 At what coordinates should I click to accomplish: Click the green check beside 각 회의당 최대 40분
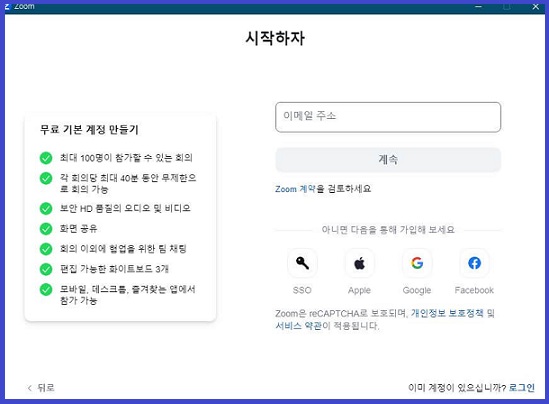(46, 178)
